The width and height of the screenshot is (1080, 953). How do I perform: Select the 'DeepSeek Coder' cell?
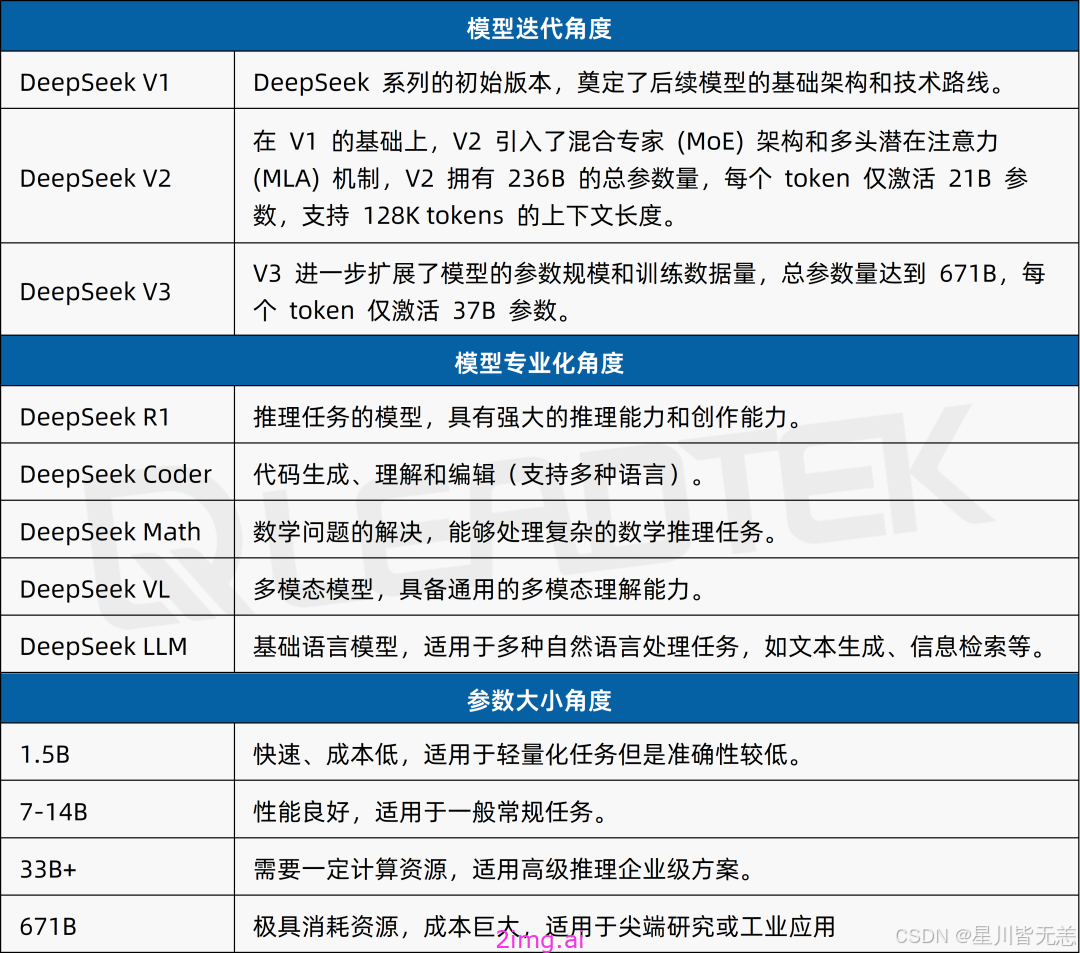point(116,474)
